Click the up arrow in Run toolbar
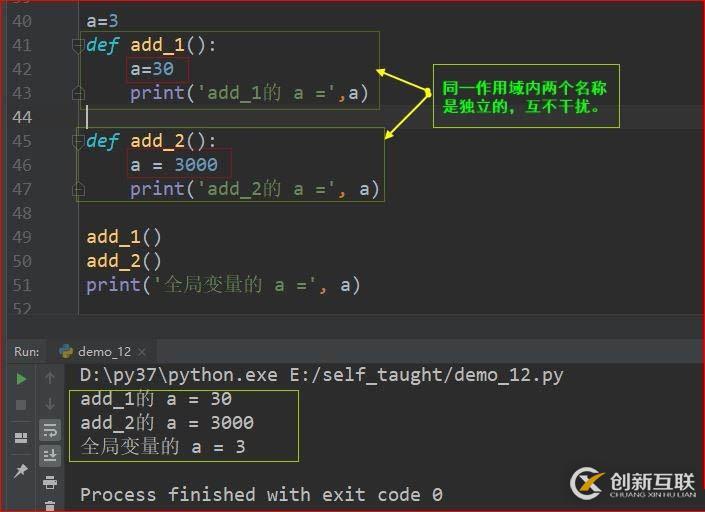Screen dimensions: 705x512 pyautogui.click(x=50, y=378)
